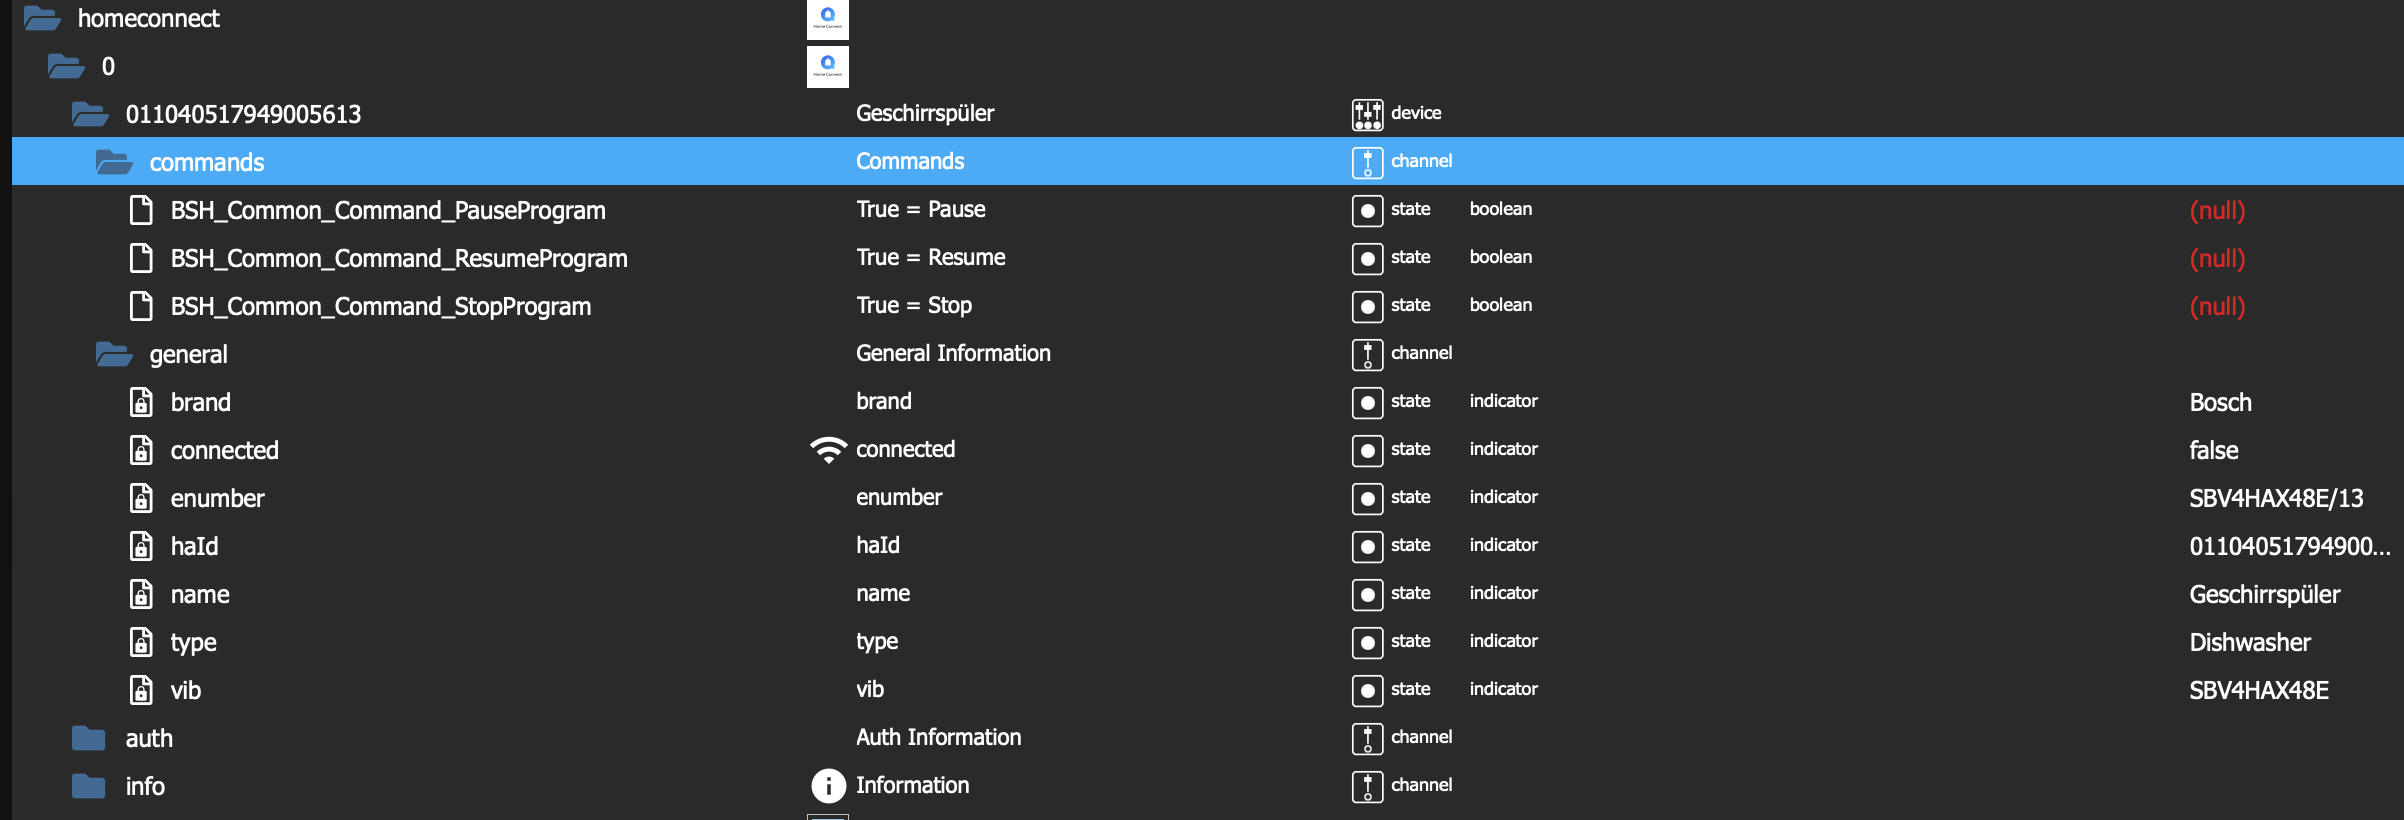Click the state icon in brand row
The height and width of the screenshot is (820, 2404).
point(1367,402)
